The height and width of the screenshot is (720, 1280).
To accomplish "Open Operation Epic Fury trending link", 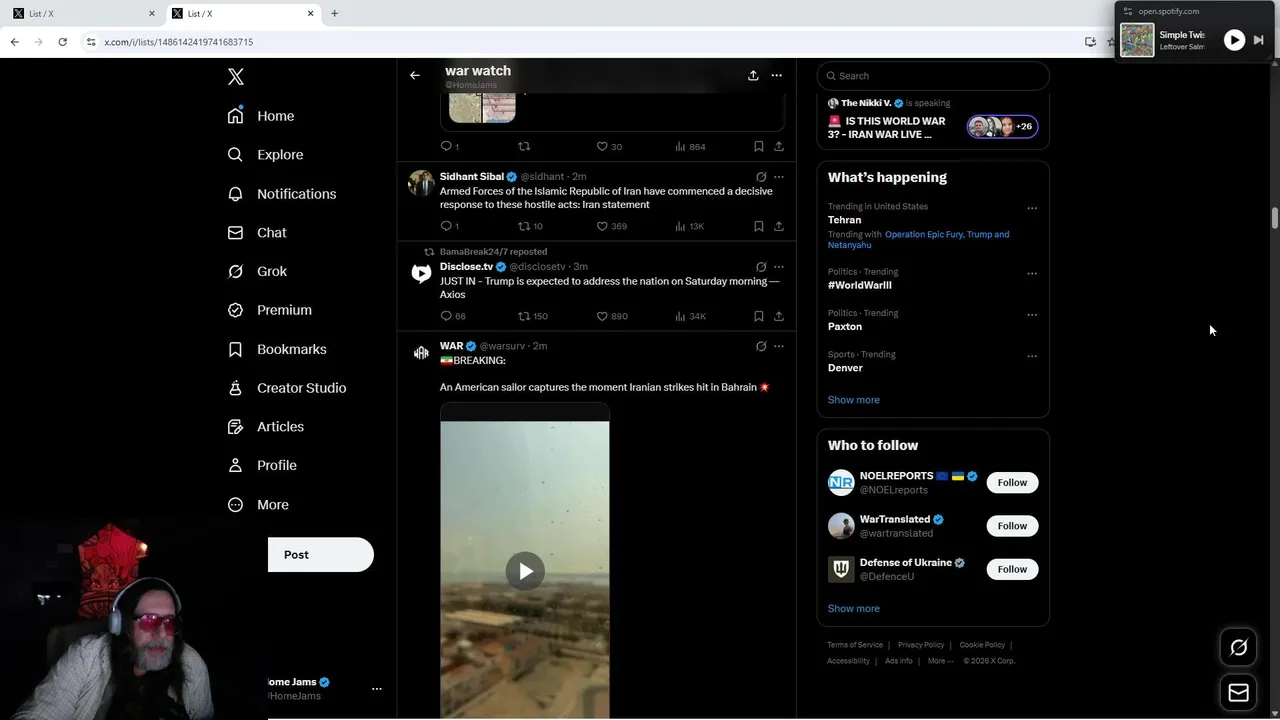I will point(923,234).
